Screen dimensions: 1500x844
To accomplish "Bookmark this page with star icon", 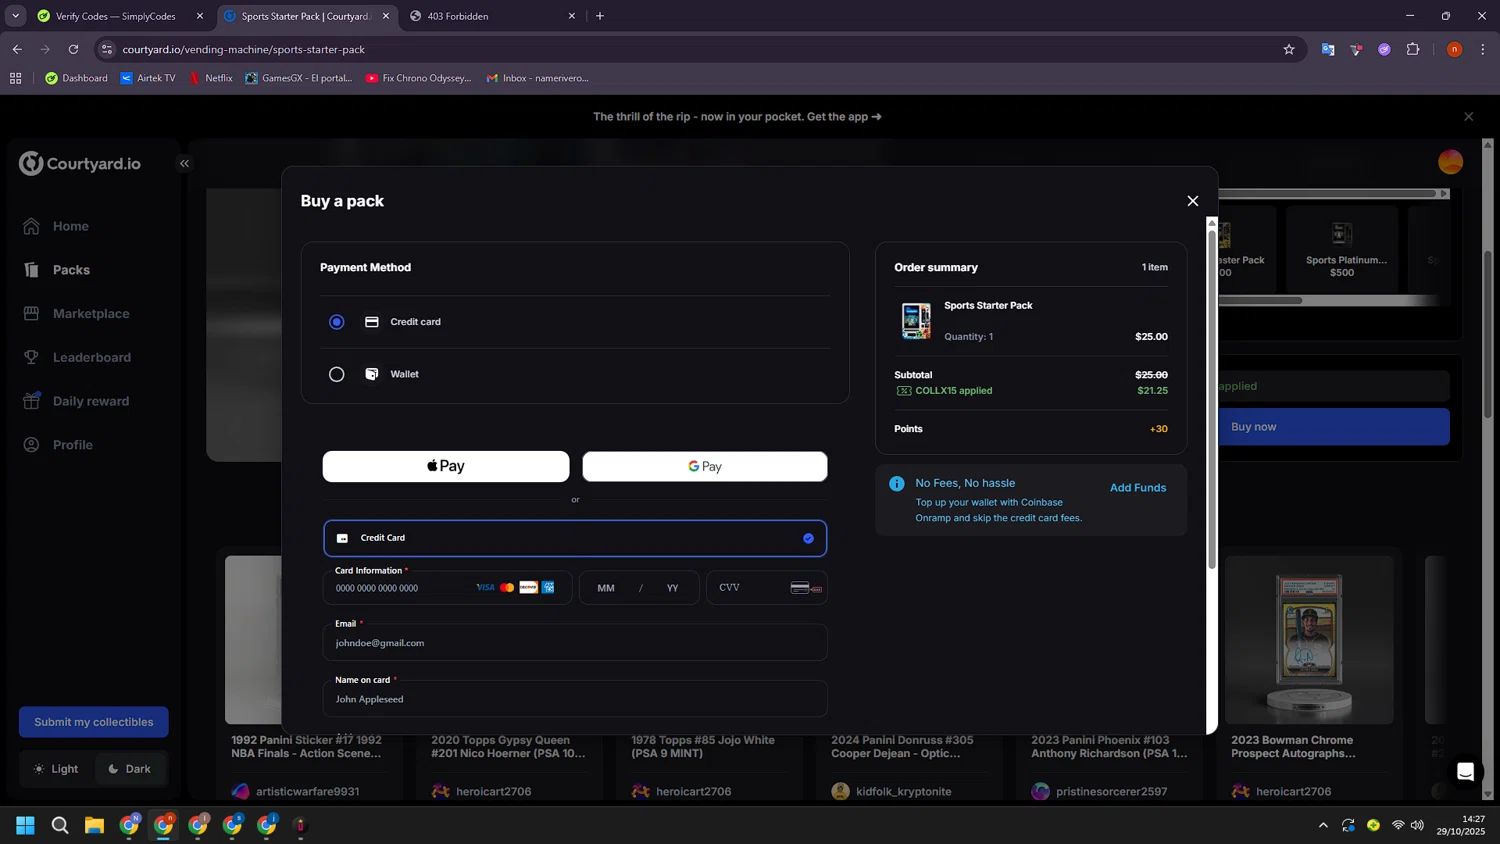I will pos(1289,49).
